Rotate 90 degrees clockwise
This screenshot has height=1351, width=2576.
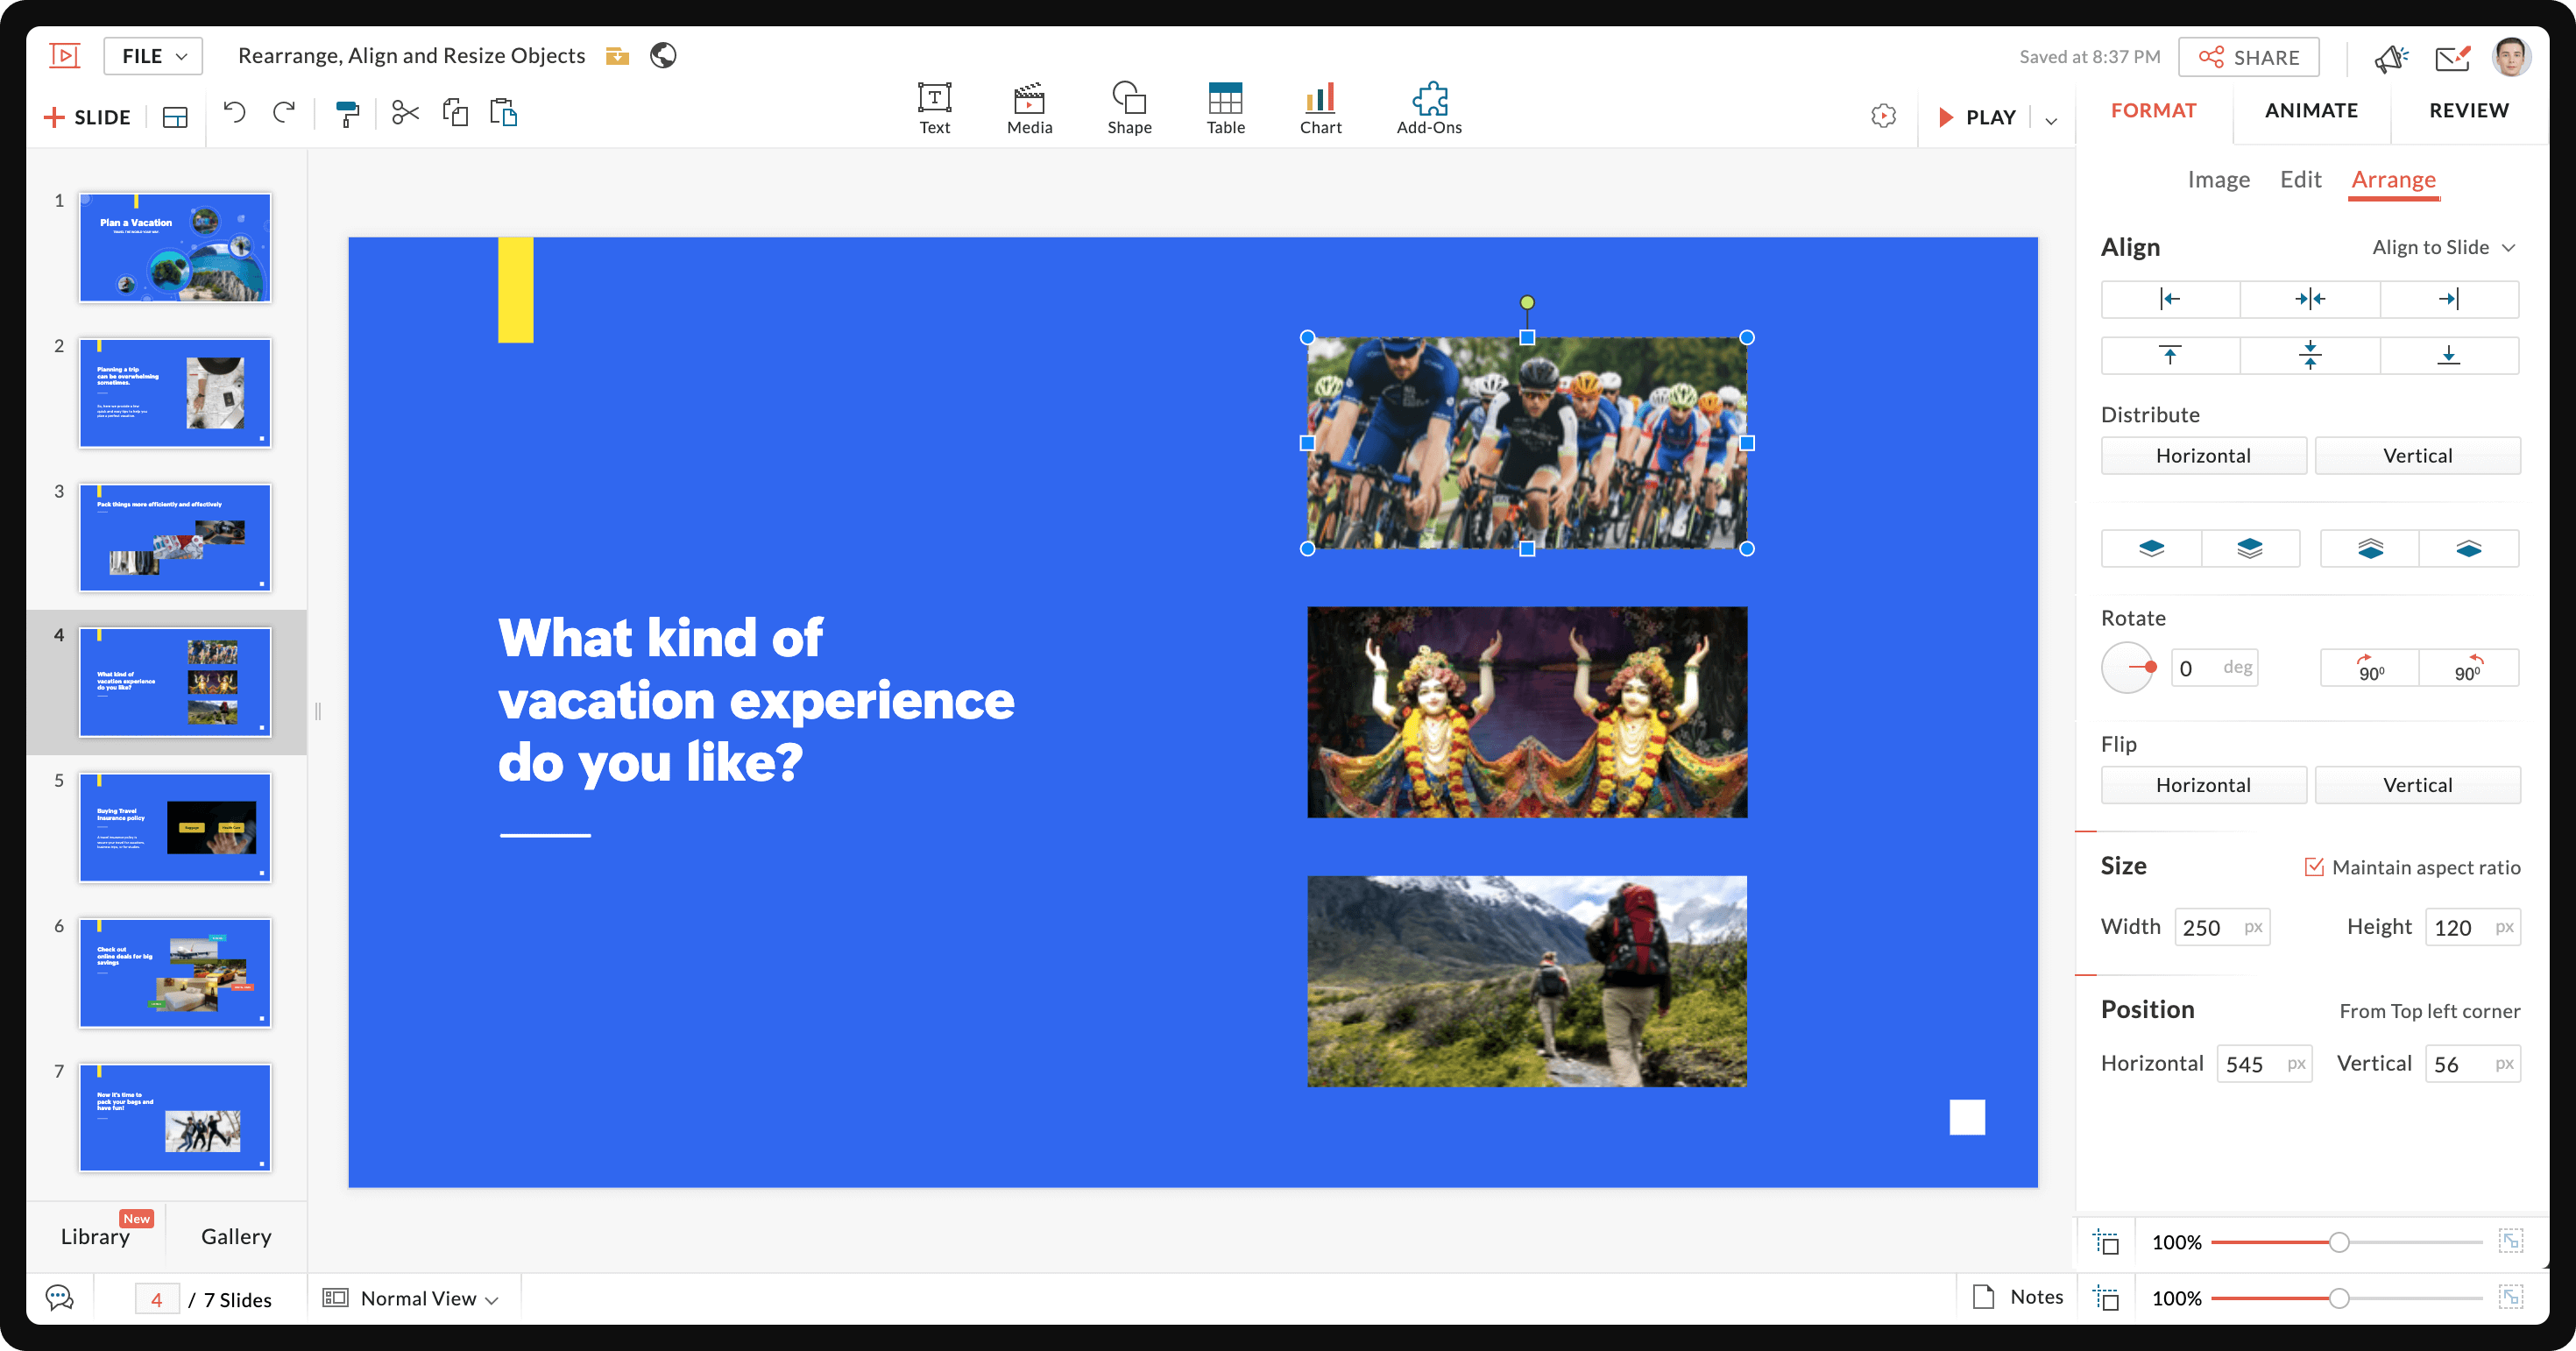pos(2370,667)
